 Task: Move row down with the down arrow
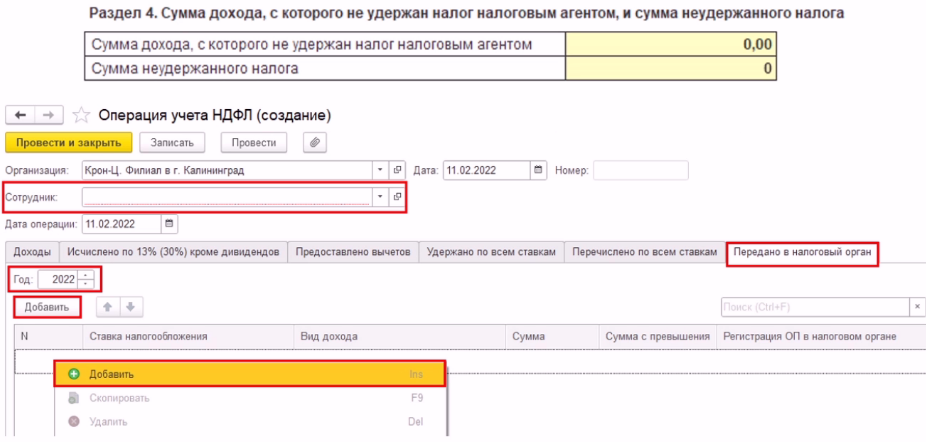(x=128, y=306)
